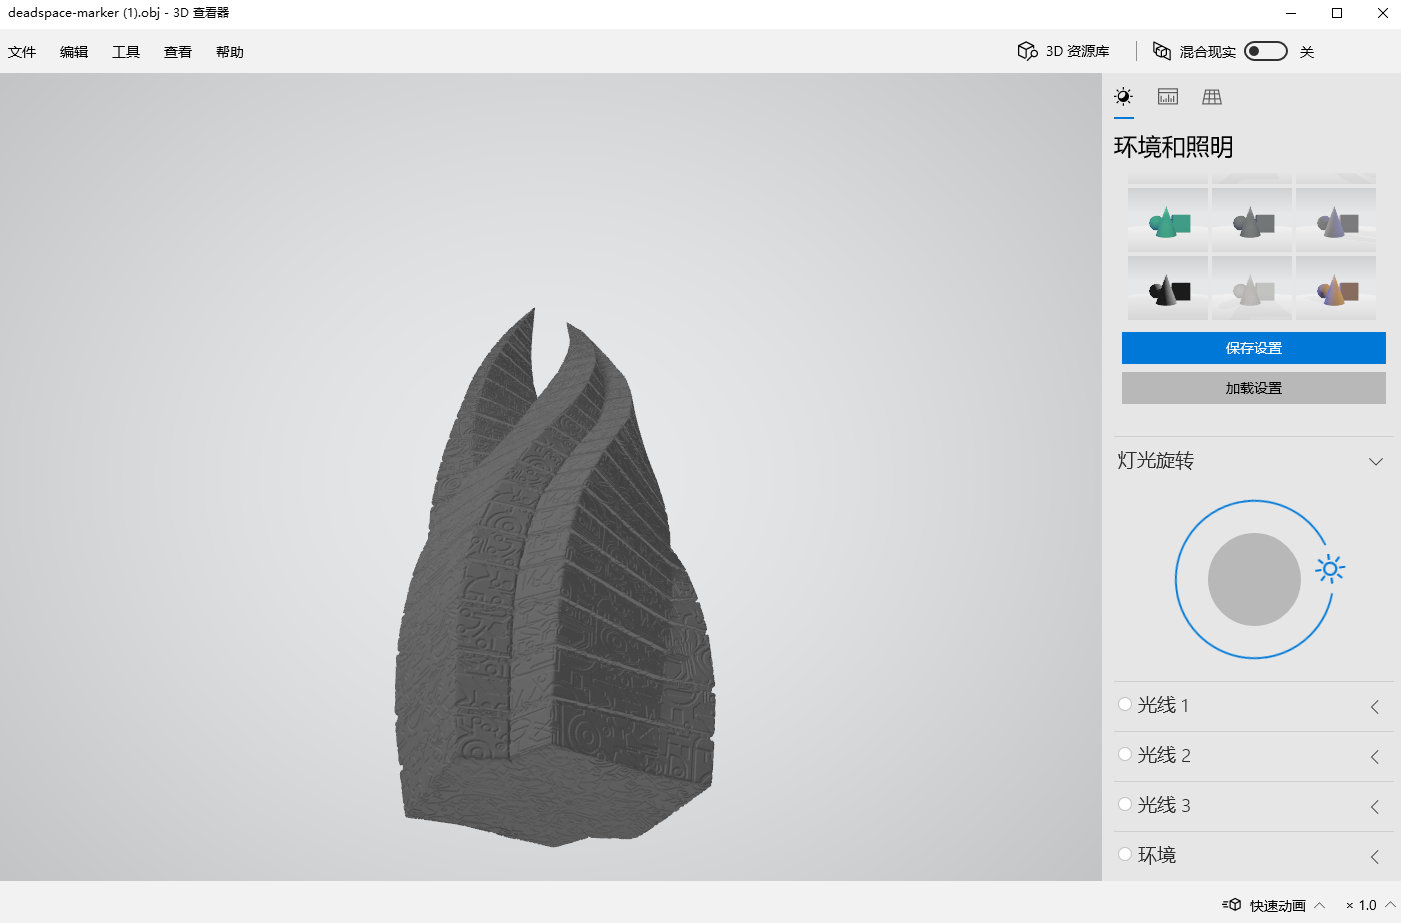This screenshot has width=1401, height=923.
Task: Select the 环境 radio button
Action: [x=1125, y=854]
